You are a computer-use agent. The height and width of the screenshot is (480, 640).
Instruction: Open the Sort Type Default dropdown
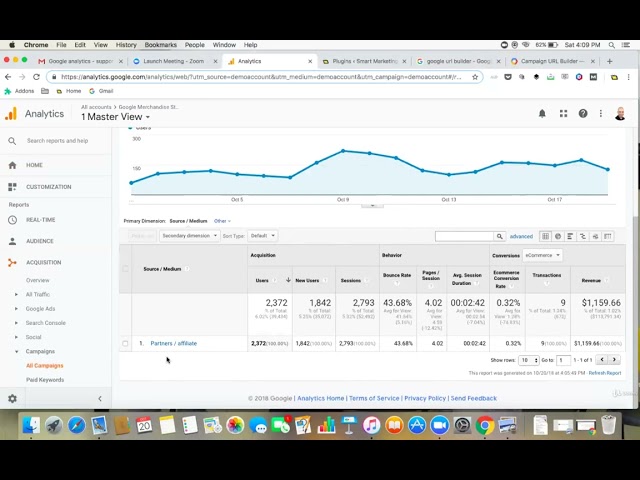[x=262, y=236]
